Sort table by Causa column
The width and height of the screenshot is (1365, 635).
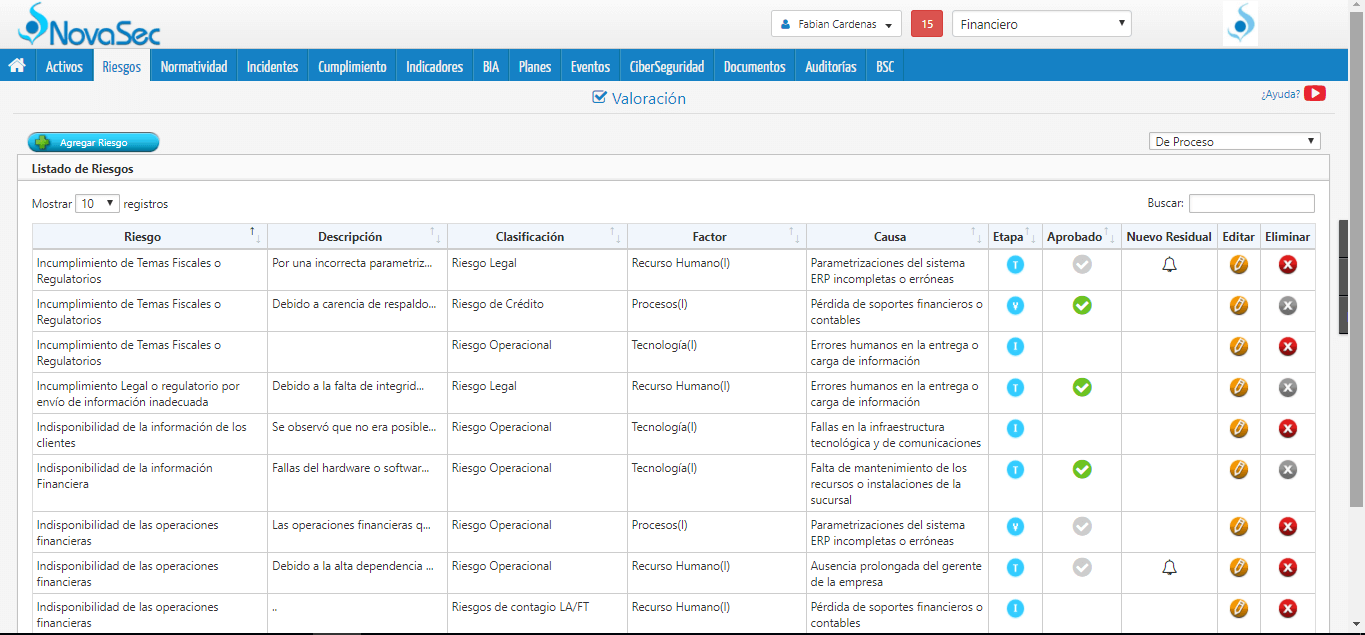tap(897, 237)
